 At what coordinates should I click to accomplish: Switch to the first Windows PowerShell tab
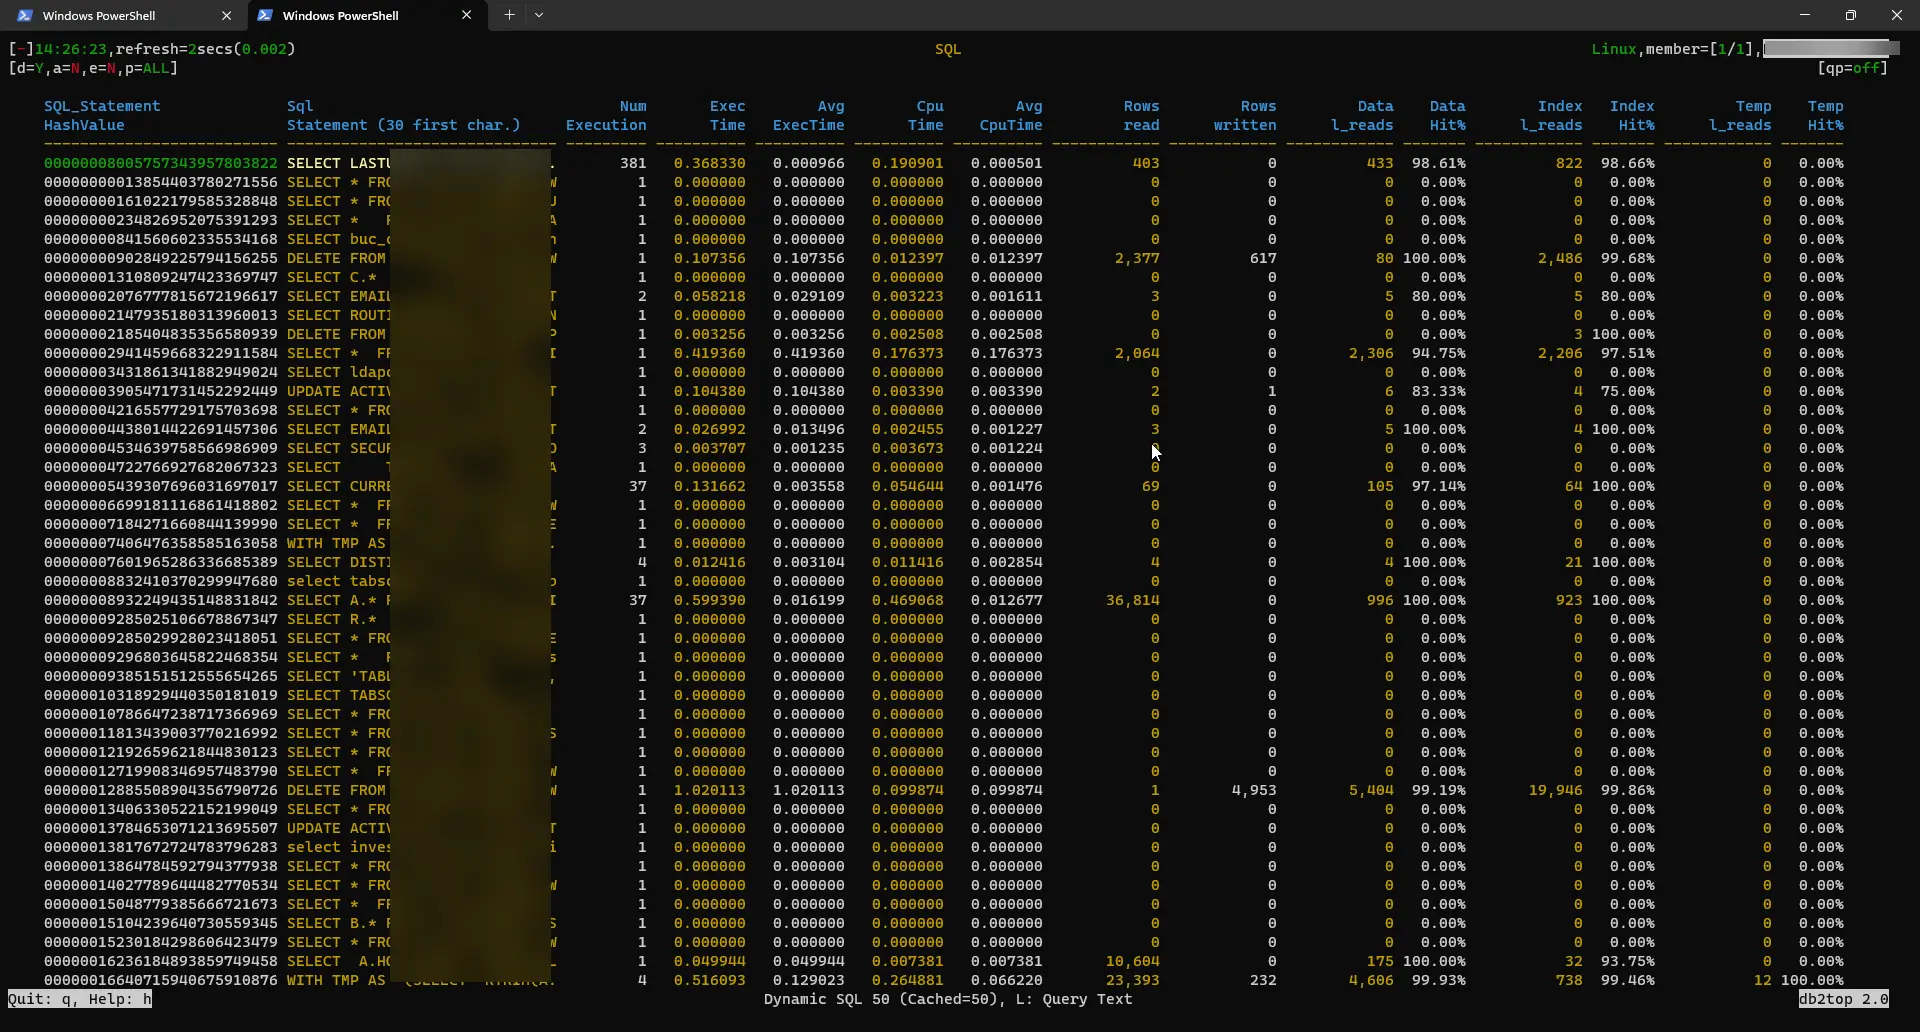tap(120, 15)
